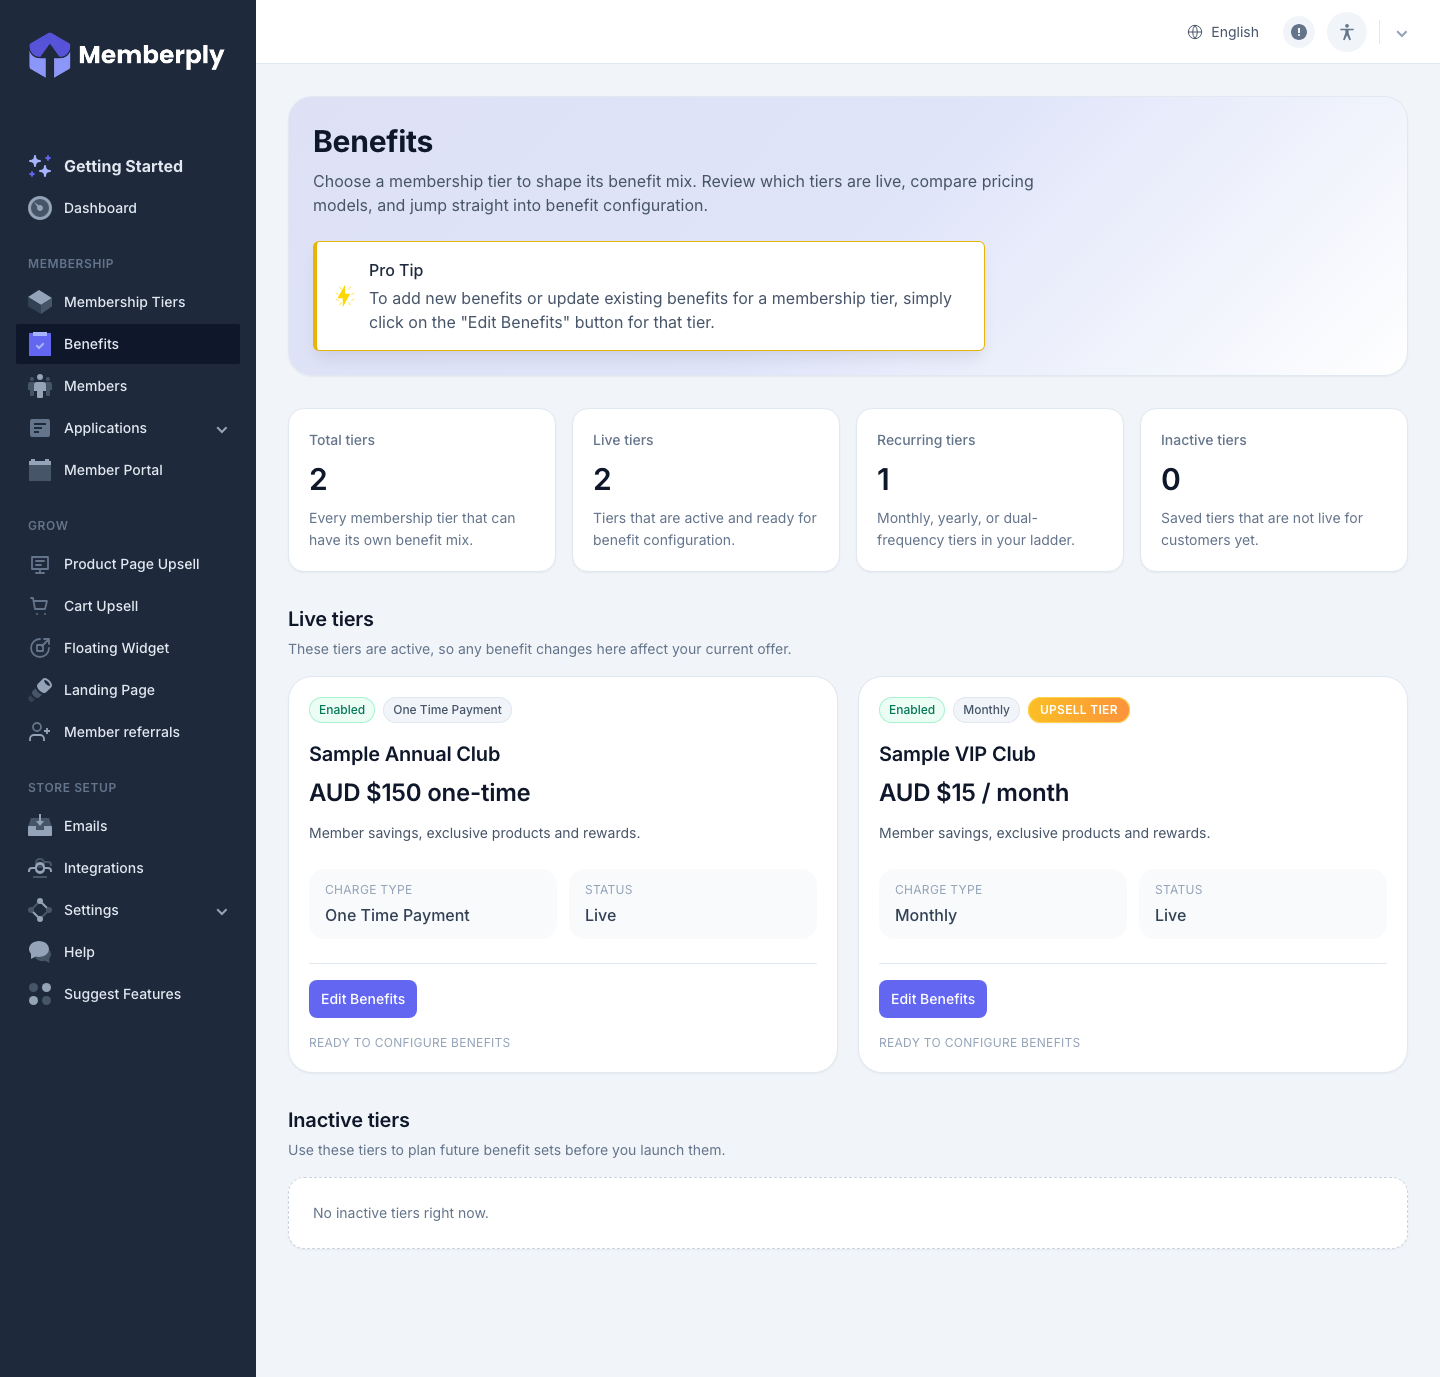Open the Dashboard link
This screenshot has height=1377, width=1440.
click(x=128, y=208)
